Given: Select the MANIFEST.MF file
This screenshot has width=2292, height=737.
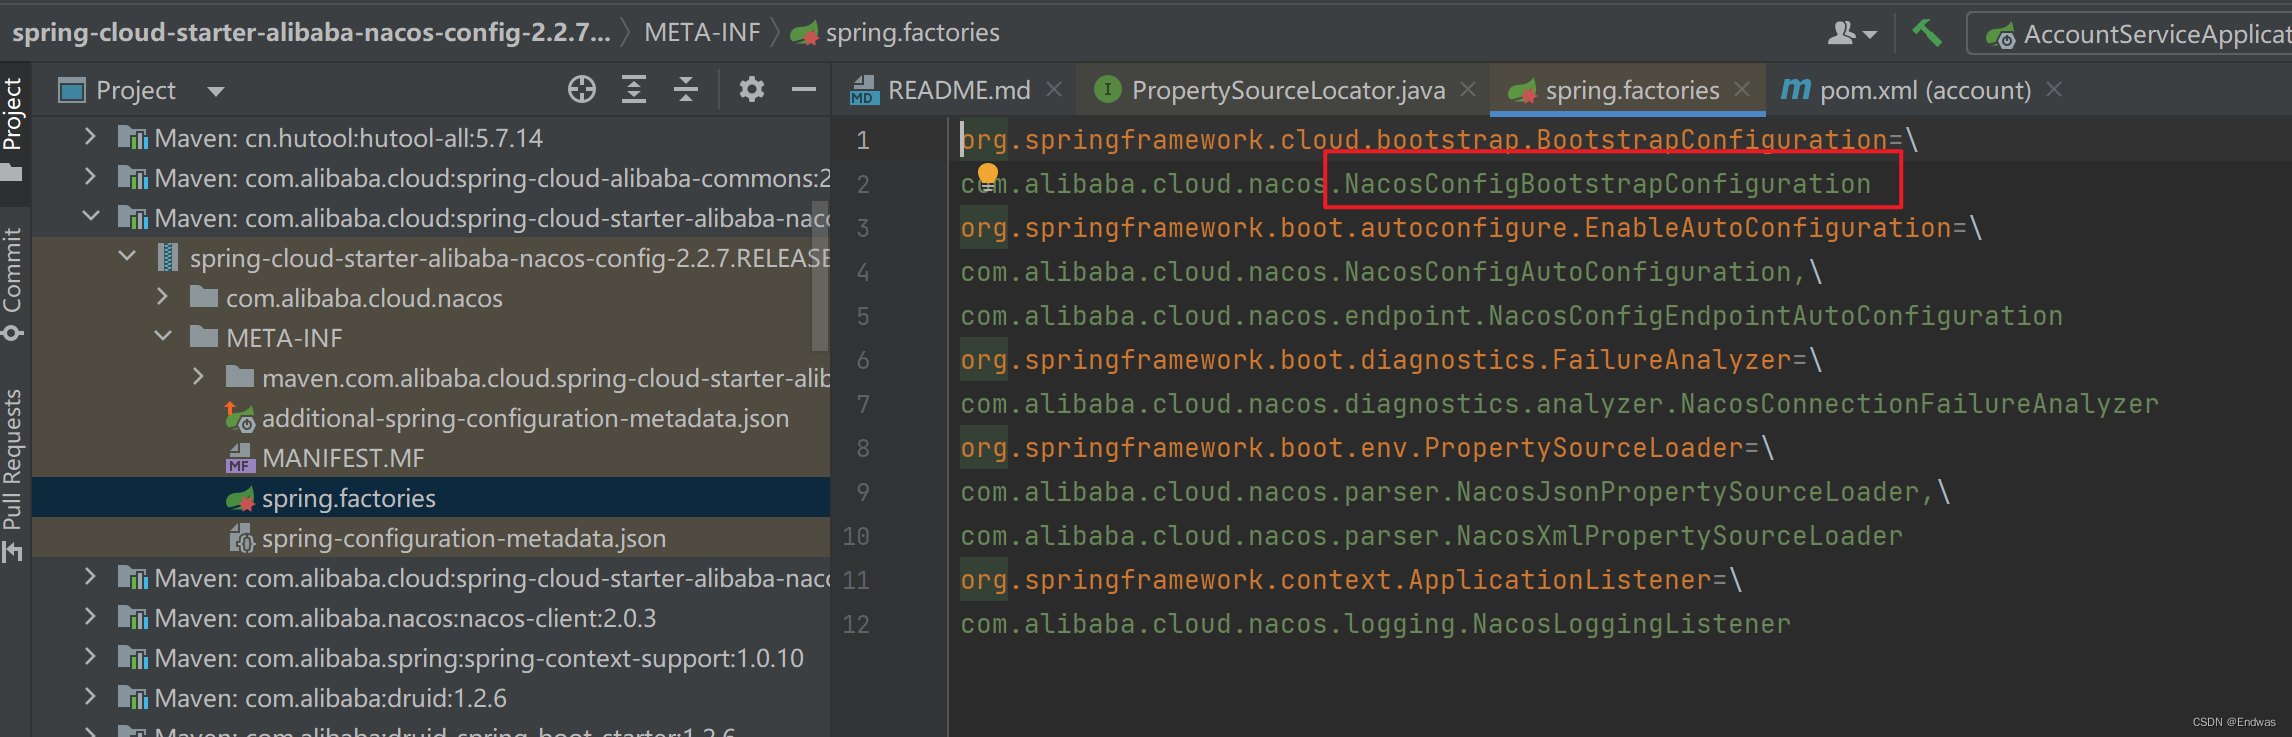Looking at the screenshot, I should pyautogui.click(x=343, y=458).
